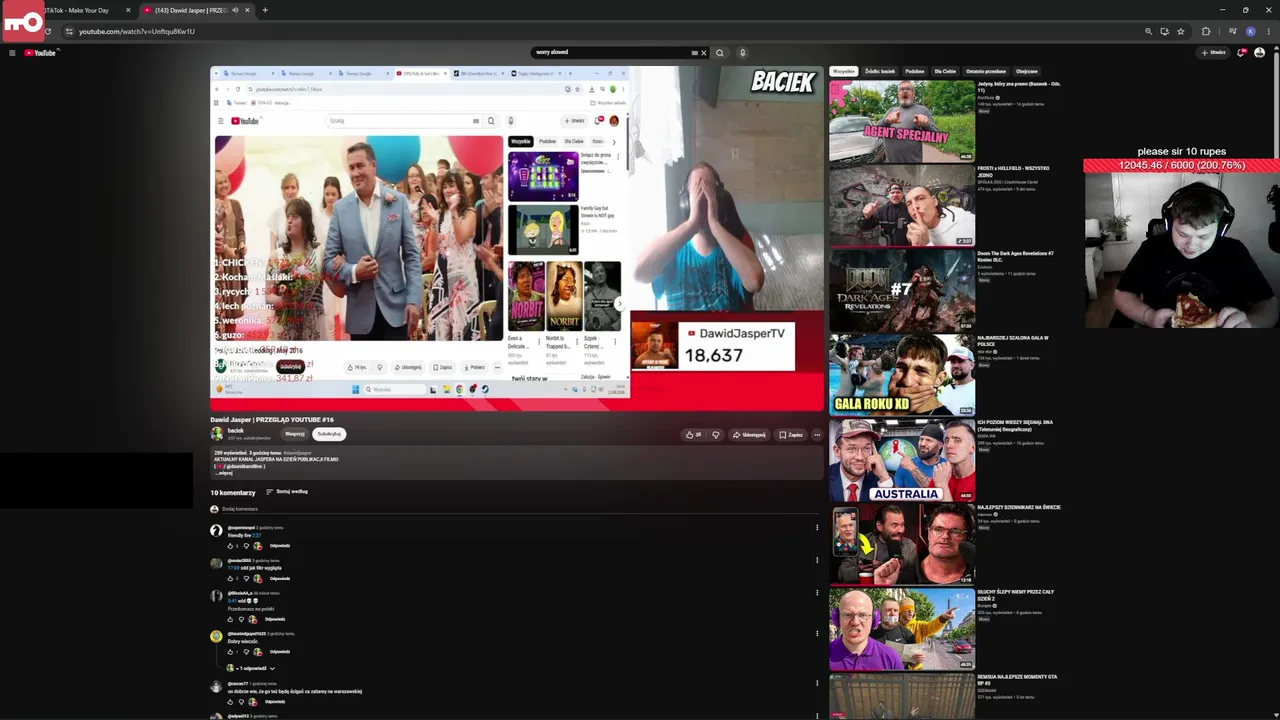Subscribe to baciek with Subskrybuj button

(x=329, y=434)
